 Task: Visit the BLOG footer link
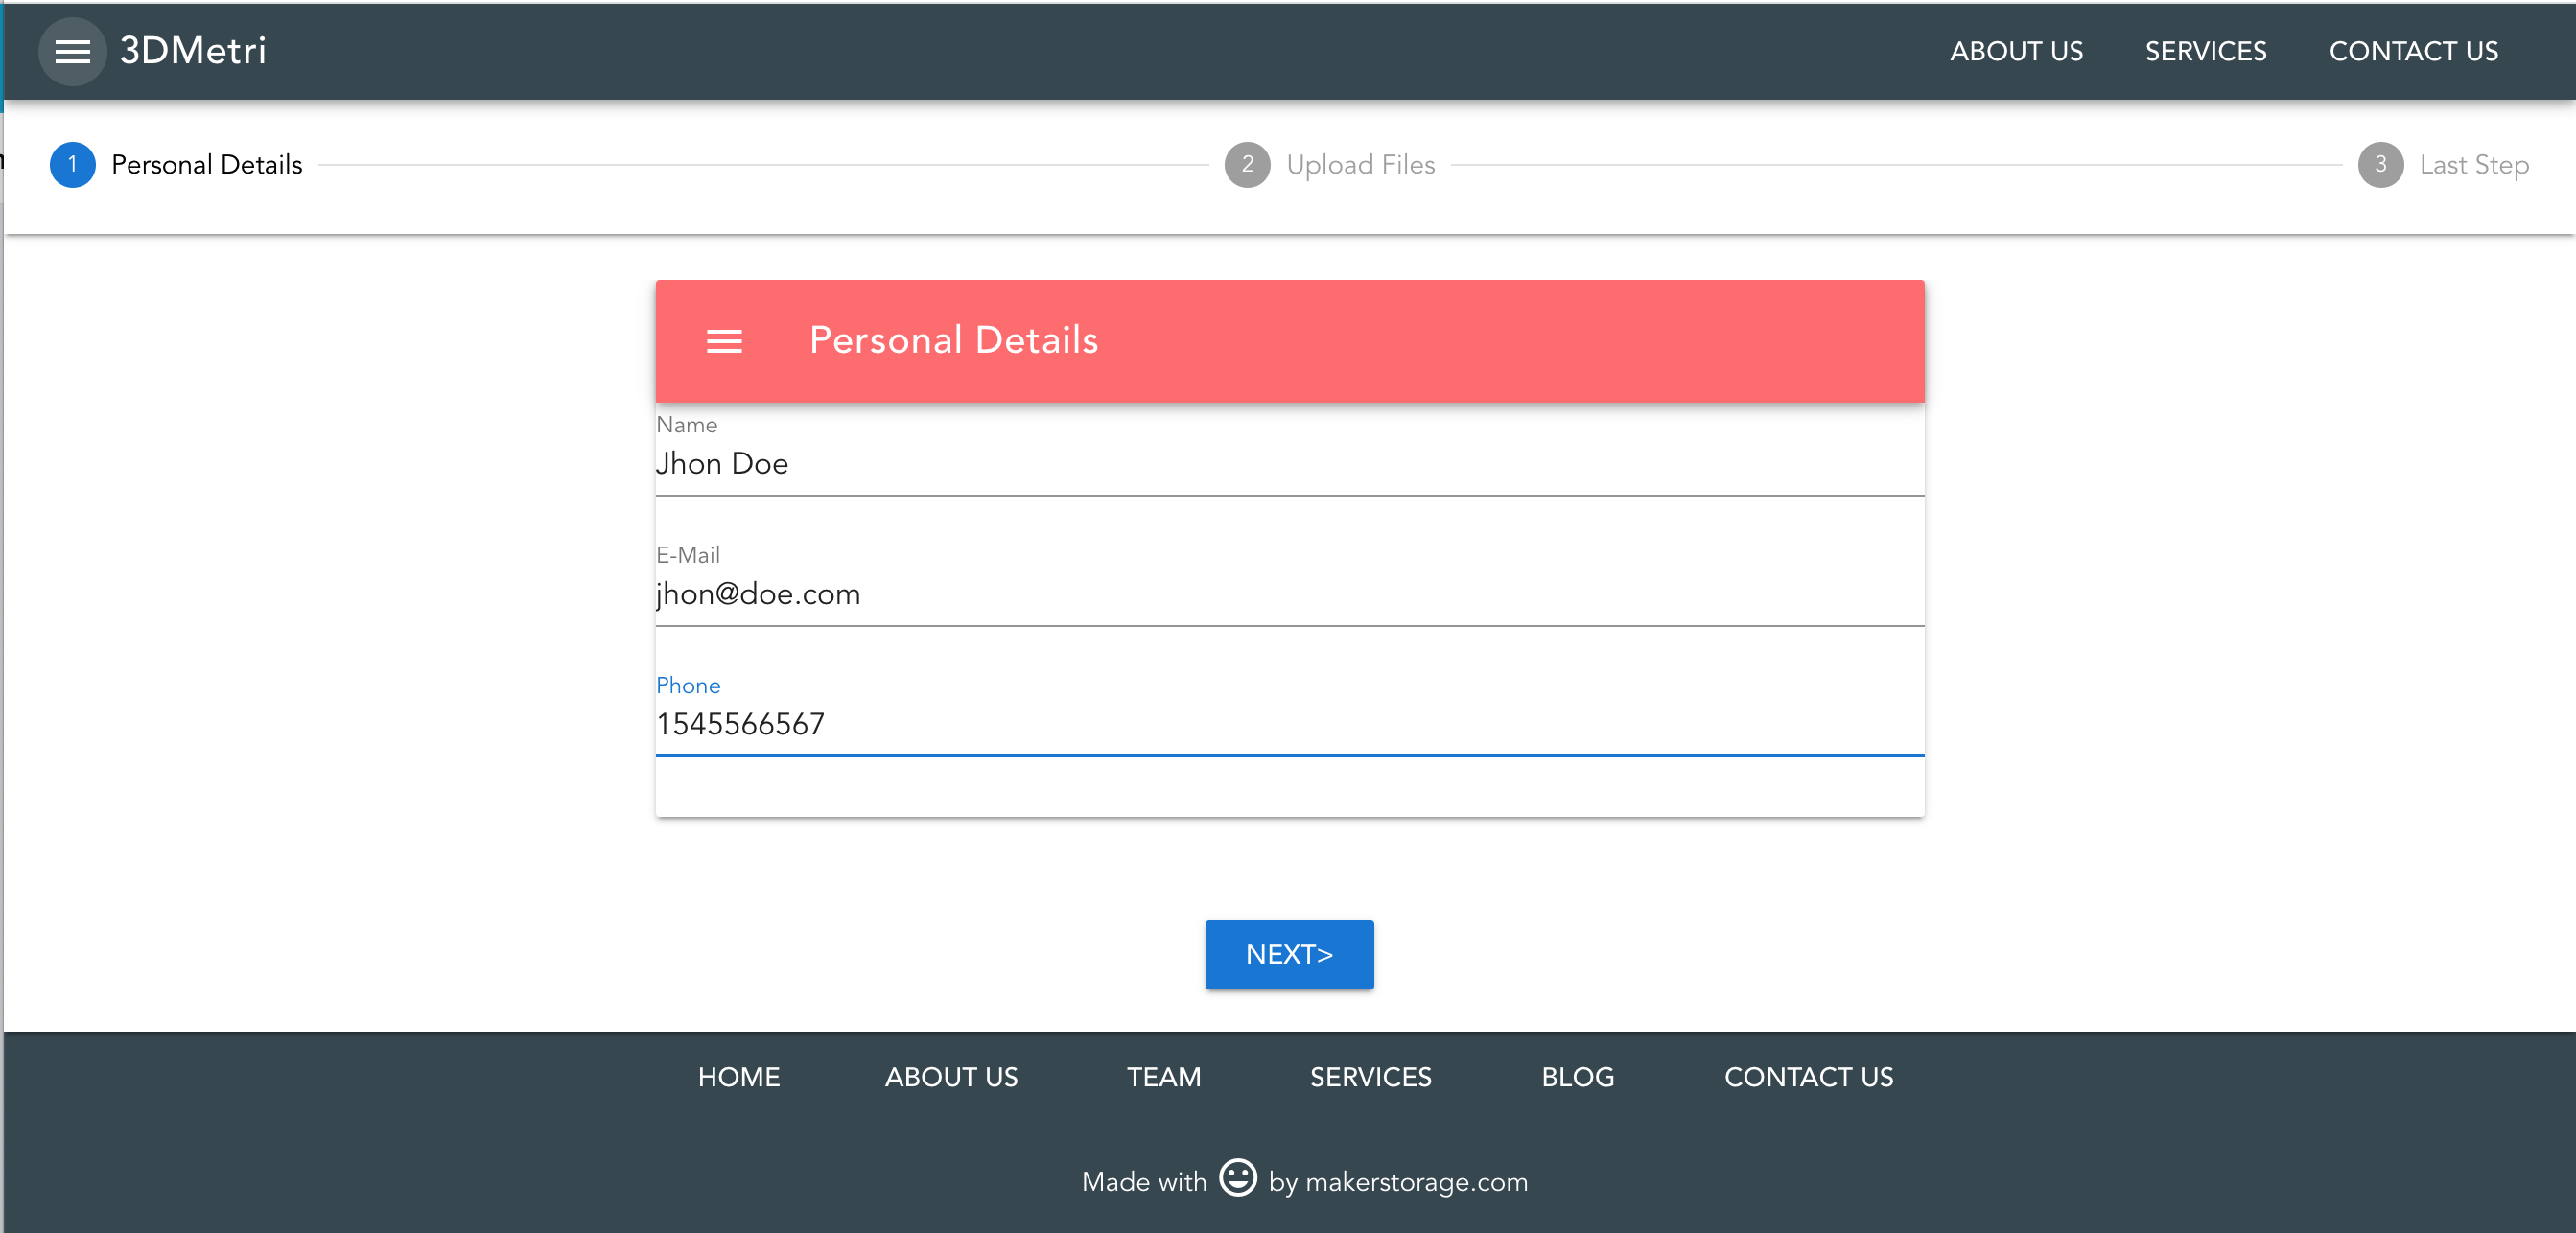[1576, 1077]
